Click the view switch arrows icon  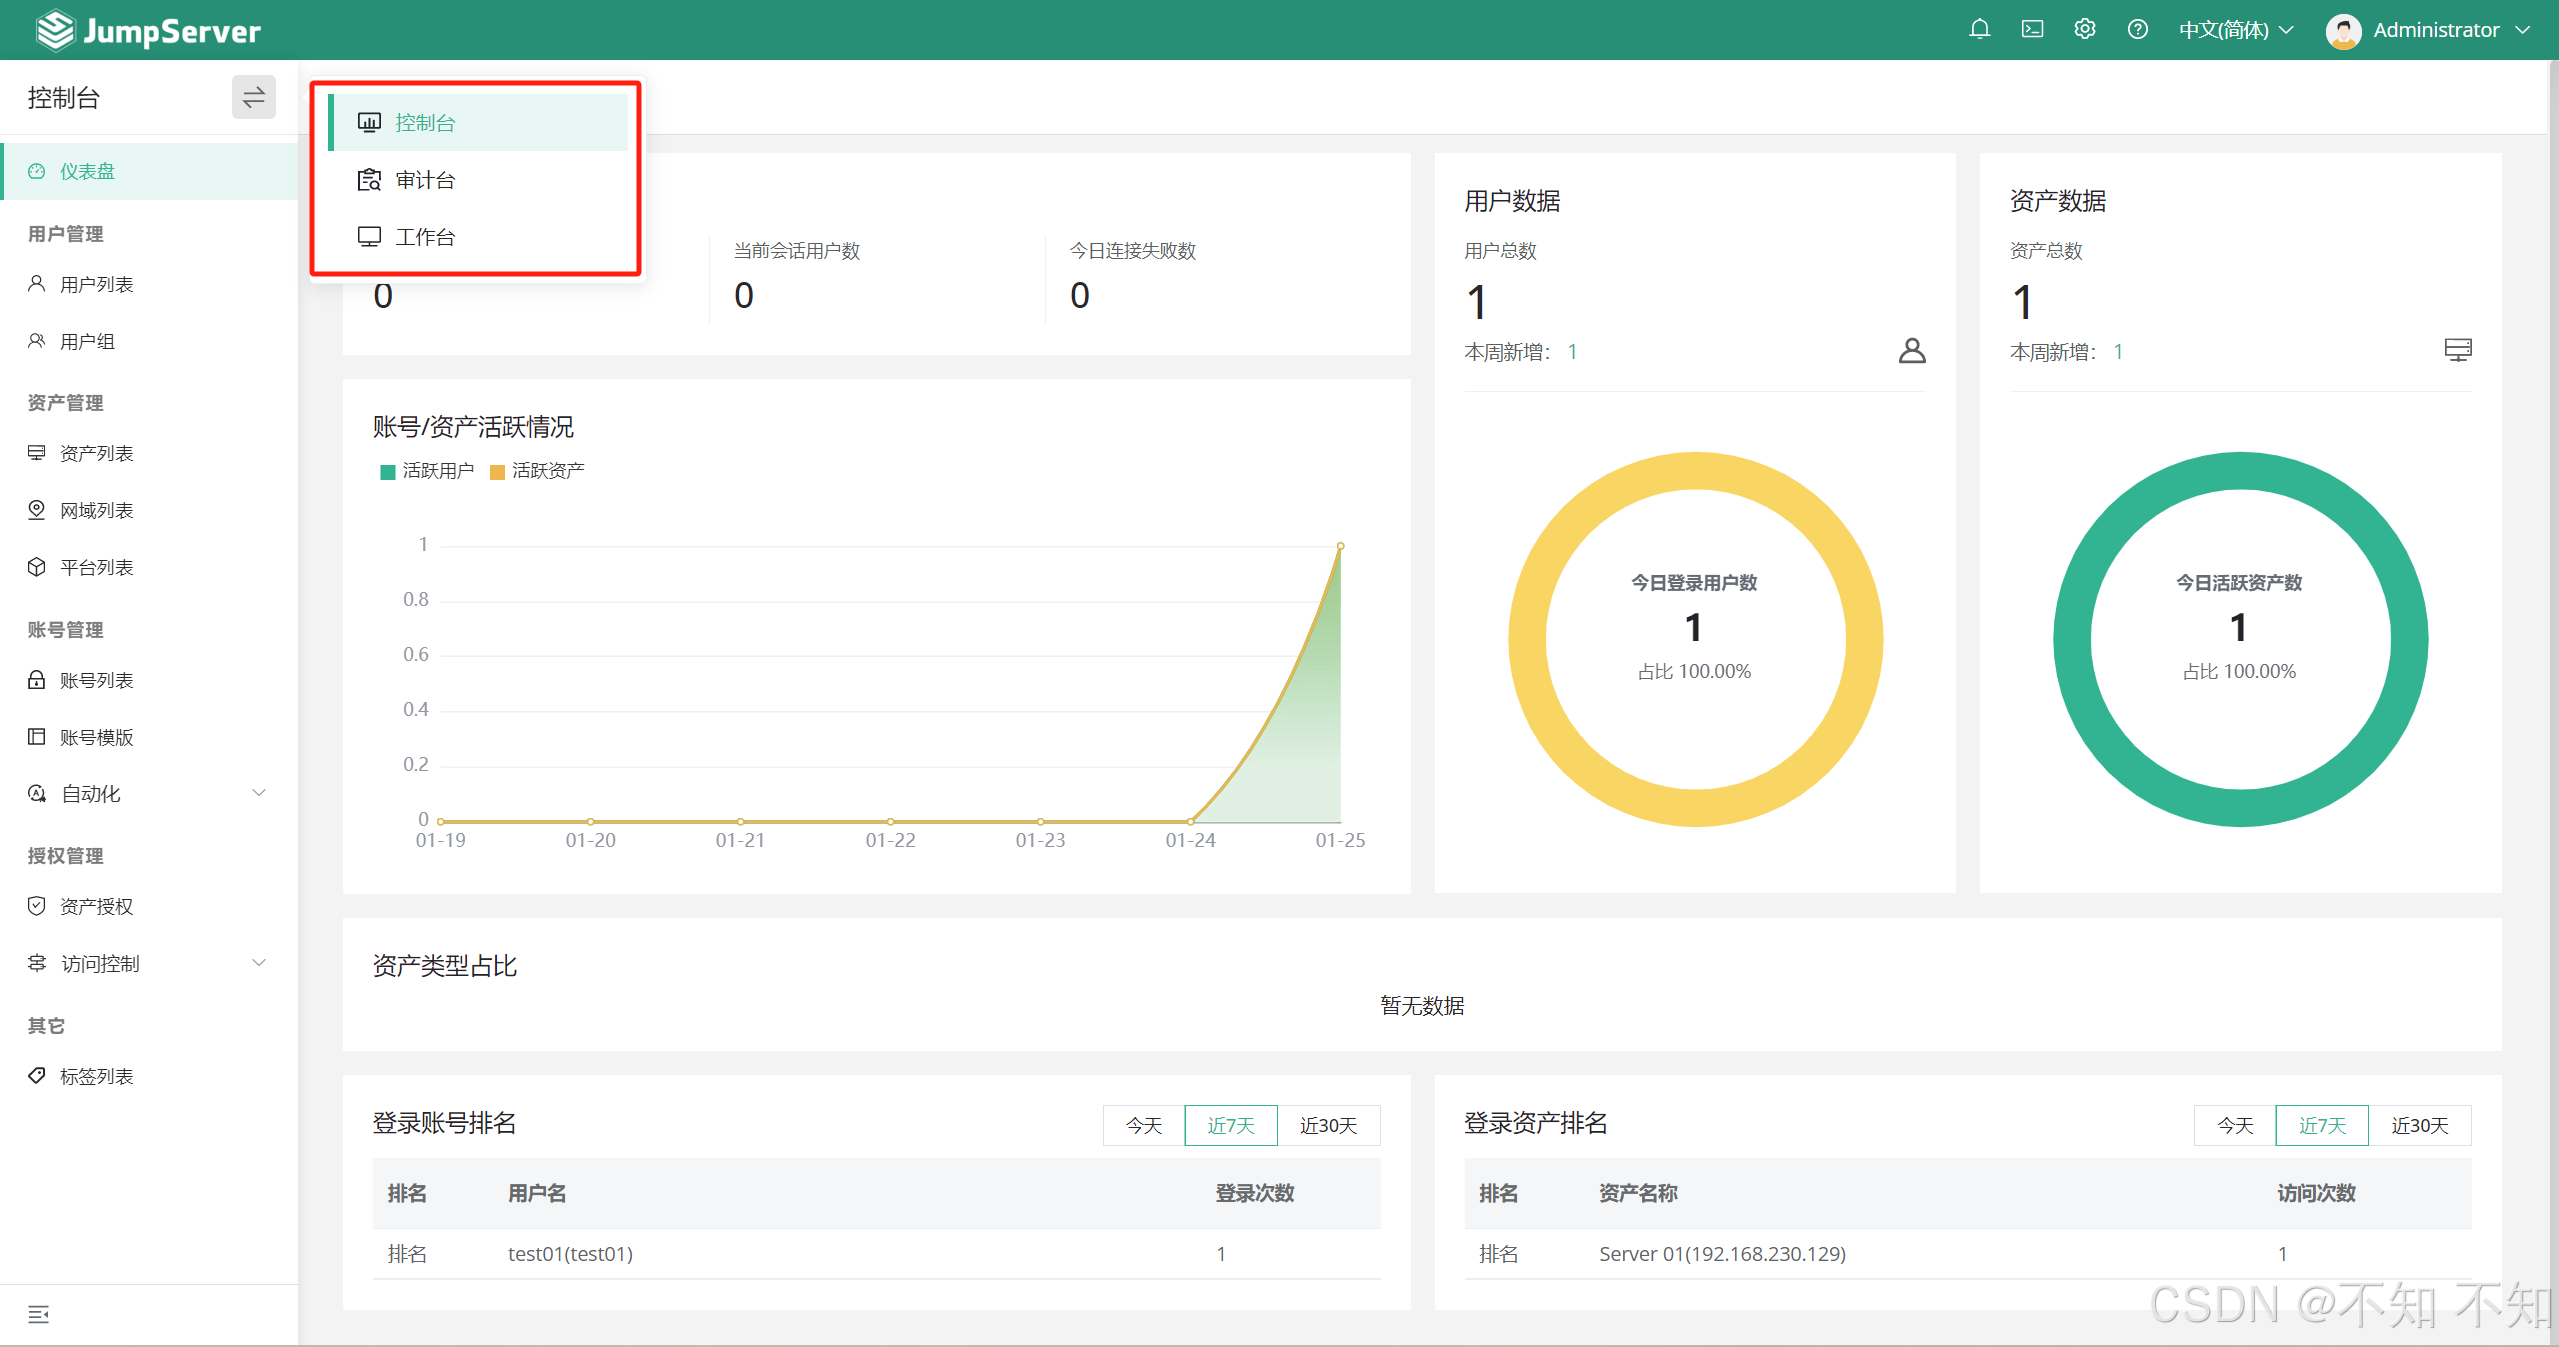pos(254,97)
